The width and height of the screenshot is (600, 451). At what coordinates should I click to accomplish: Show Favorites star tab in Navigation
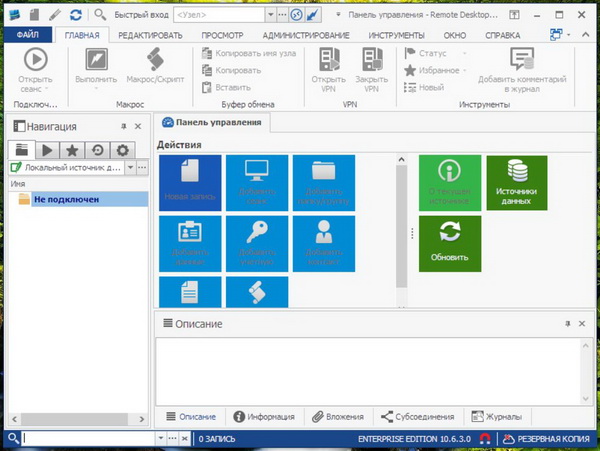click(x=71, y=150)
